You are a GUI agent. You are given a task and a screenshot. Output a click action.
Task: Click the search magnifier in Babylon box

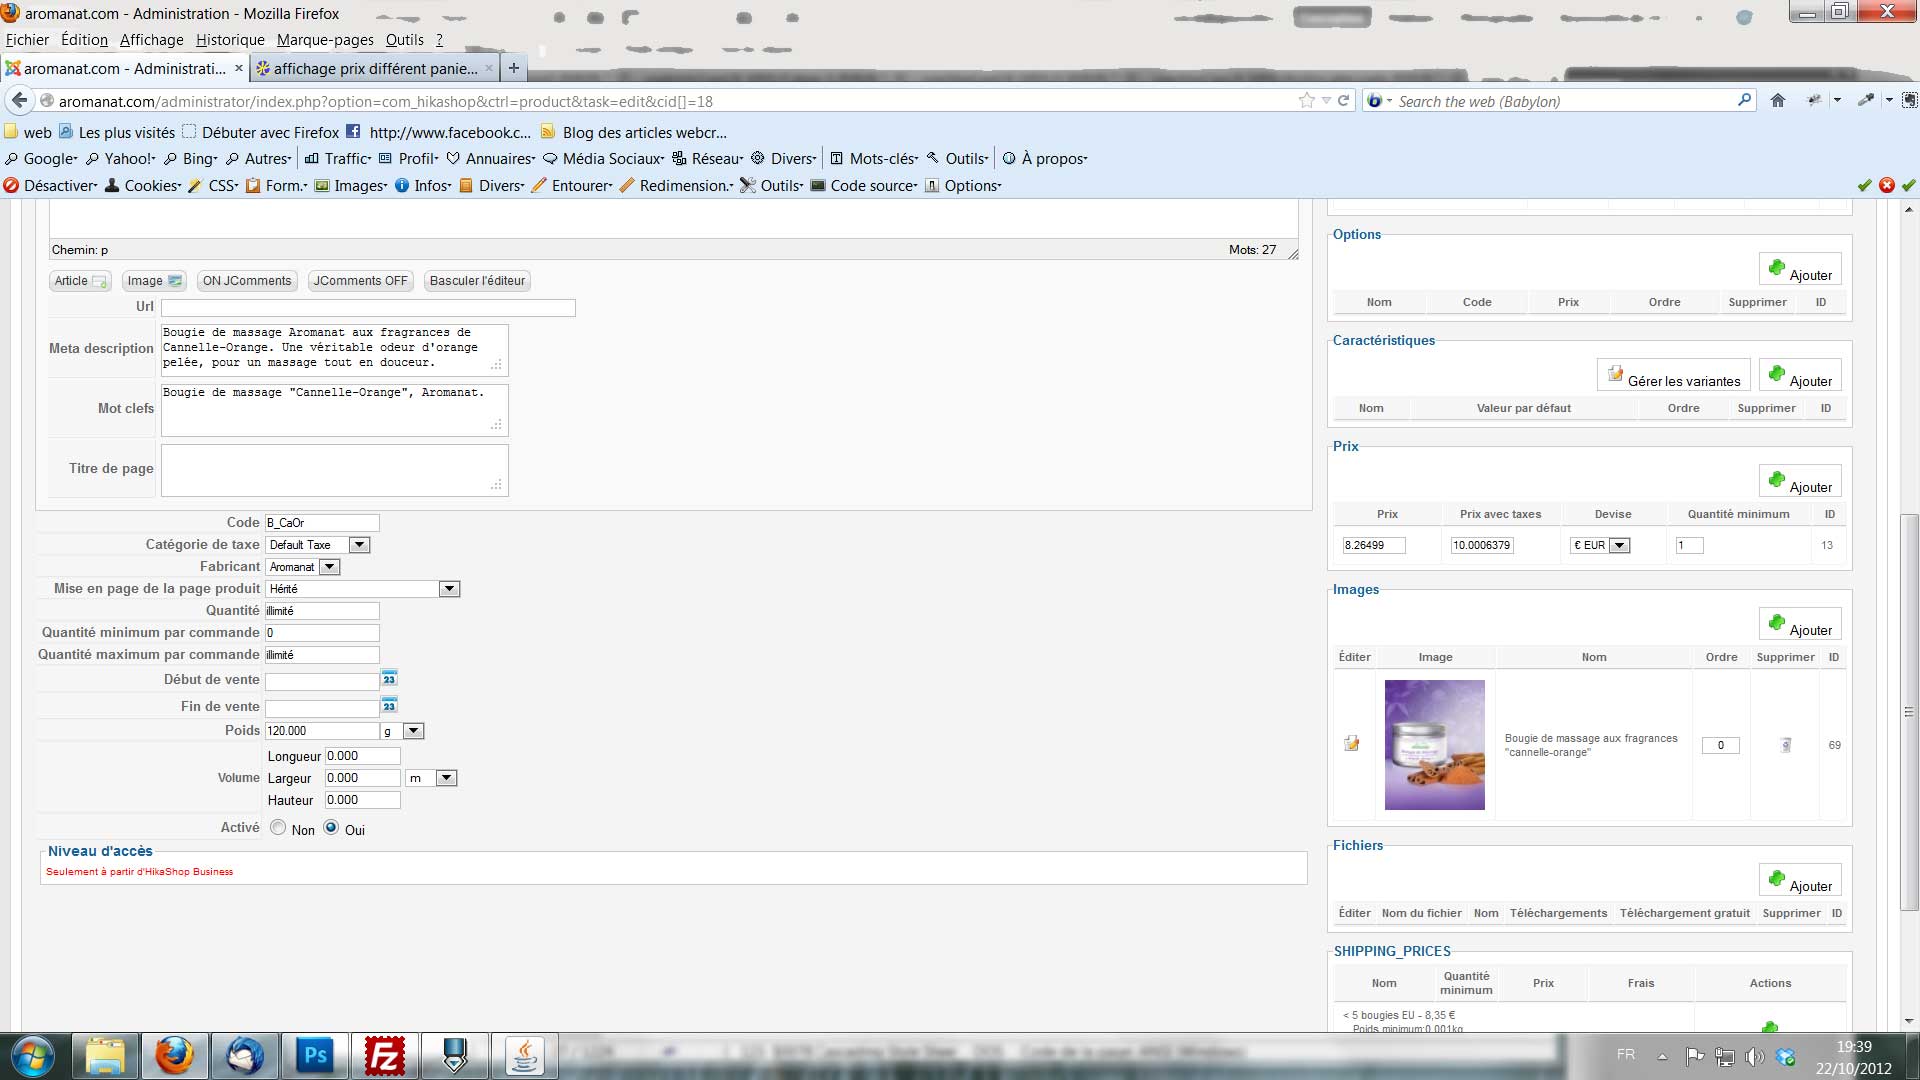coord(1744,100)
